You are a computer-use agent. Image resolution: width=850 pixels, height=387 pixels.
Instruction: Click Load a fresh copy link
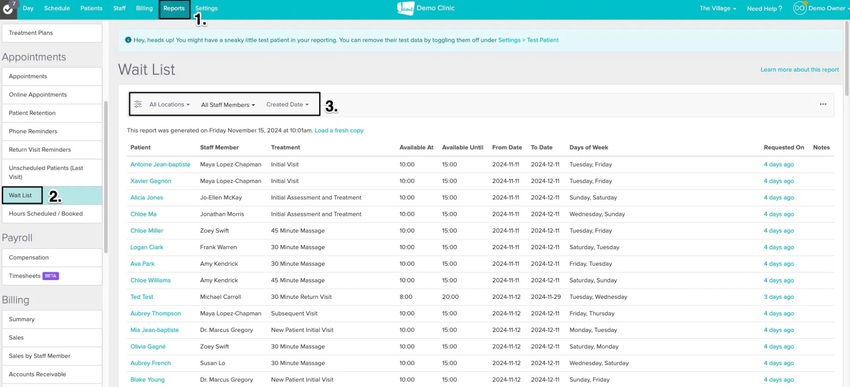pyautogui.click(x=339, y=131)
